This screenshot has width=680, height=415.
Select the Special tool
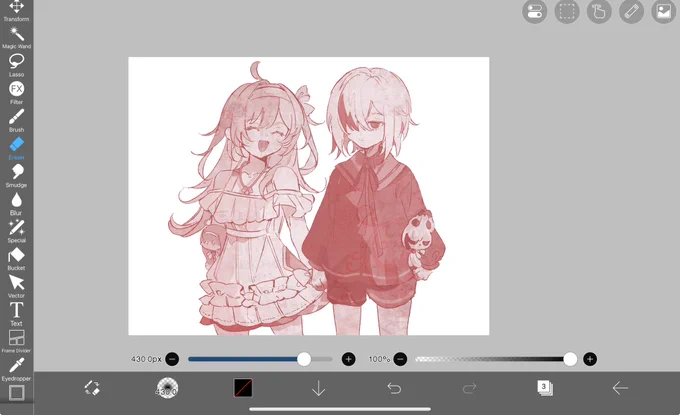pos(16,232)
